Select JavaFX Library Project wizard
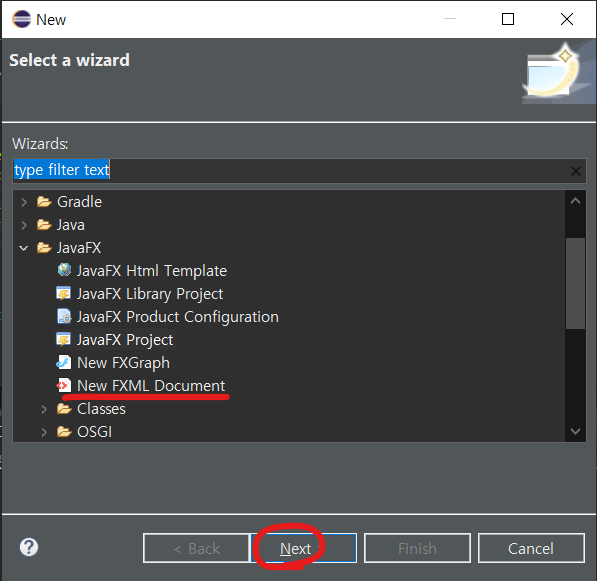Screen dimensions: 597x581 pyautogui.click(x=150, y=294)
